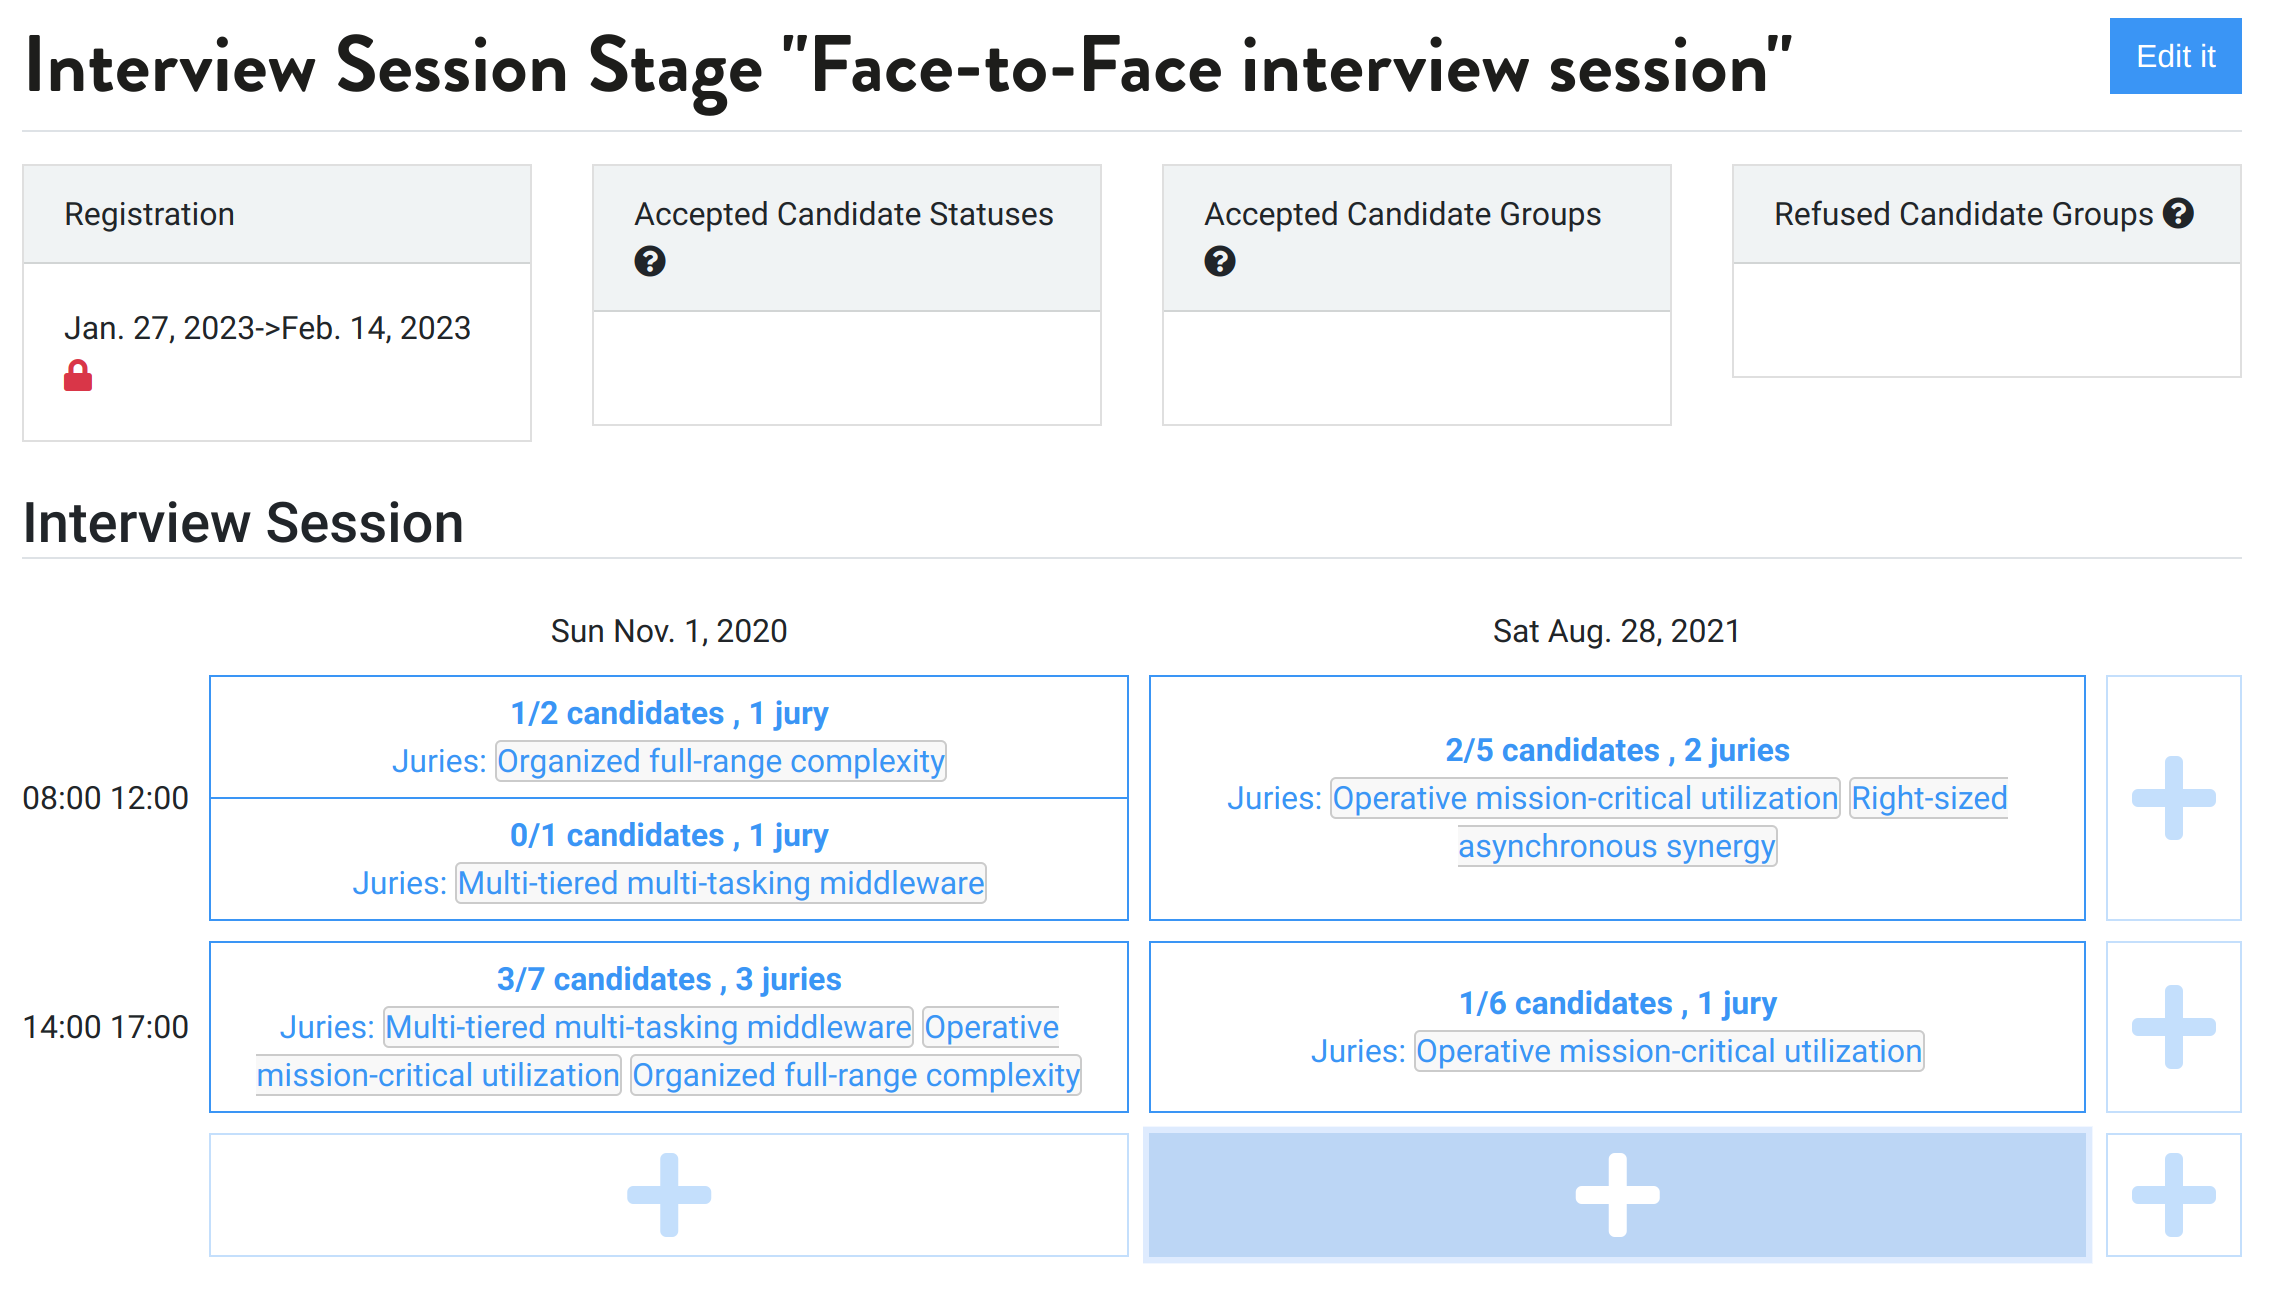Open the 1/6 candidates, 1 jury session
This screenshot has height=1294, width=2282.
(1617, 1004)
